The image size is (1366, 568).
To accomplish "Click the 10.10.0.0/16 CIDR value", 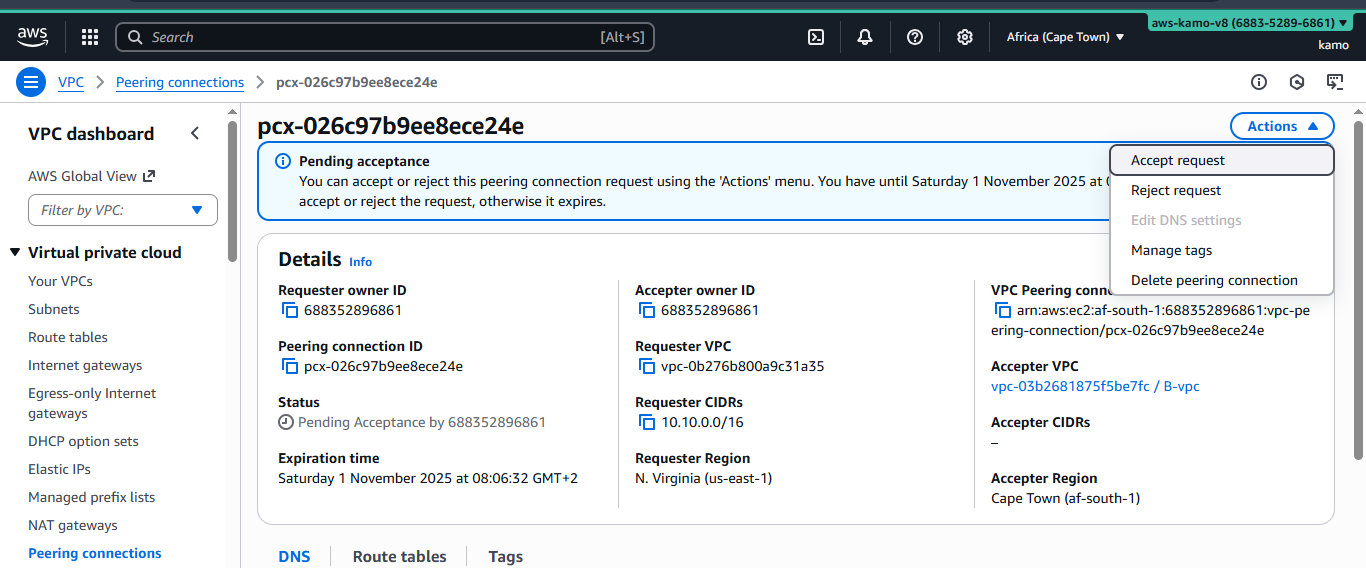I will pyautogui.click(x=703, y=422).
